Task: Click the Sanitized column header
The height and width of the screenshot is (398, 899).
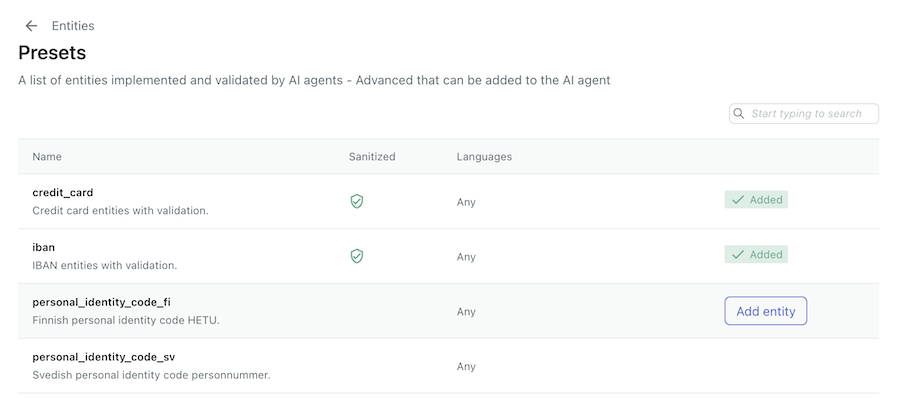Action: pos(372,157)
